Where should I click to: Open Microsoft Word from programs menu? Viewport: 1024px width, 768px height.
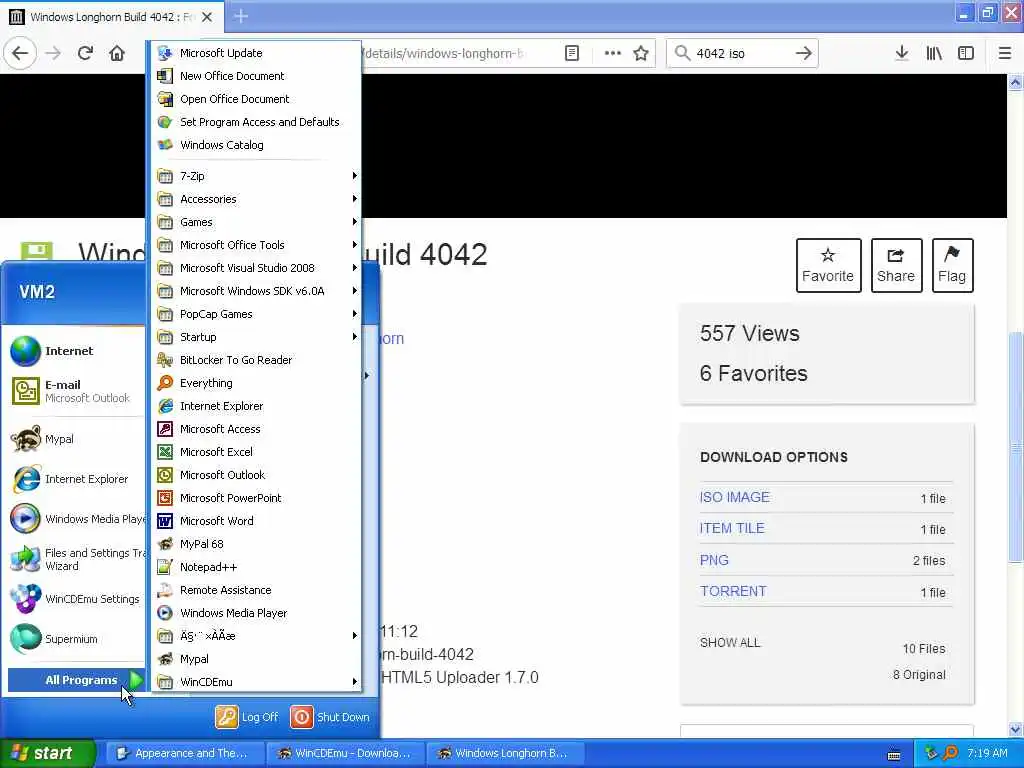pos(256,520)
